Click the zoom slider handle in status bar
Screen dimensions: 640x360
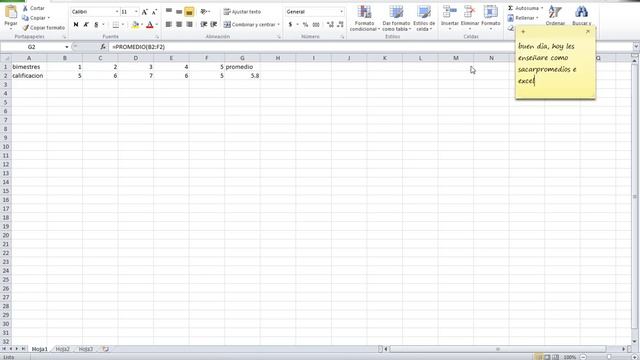tap(609, 357)
